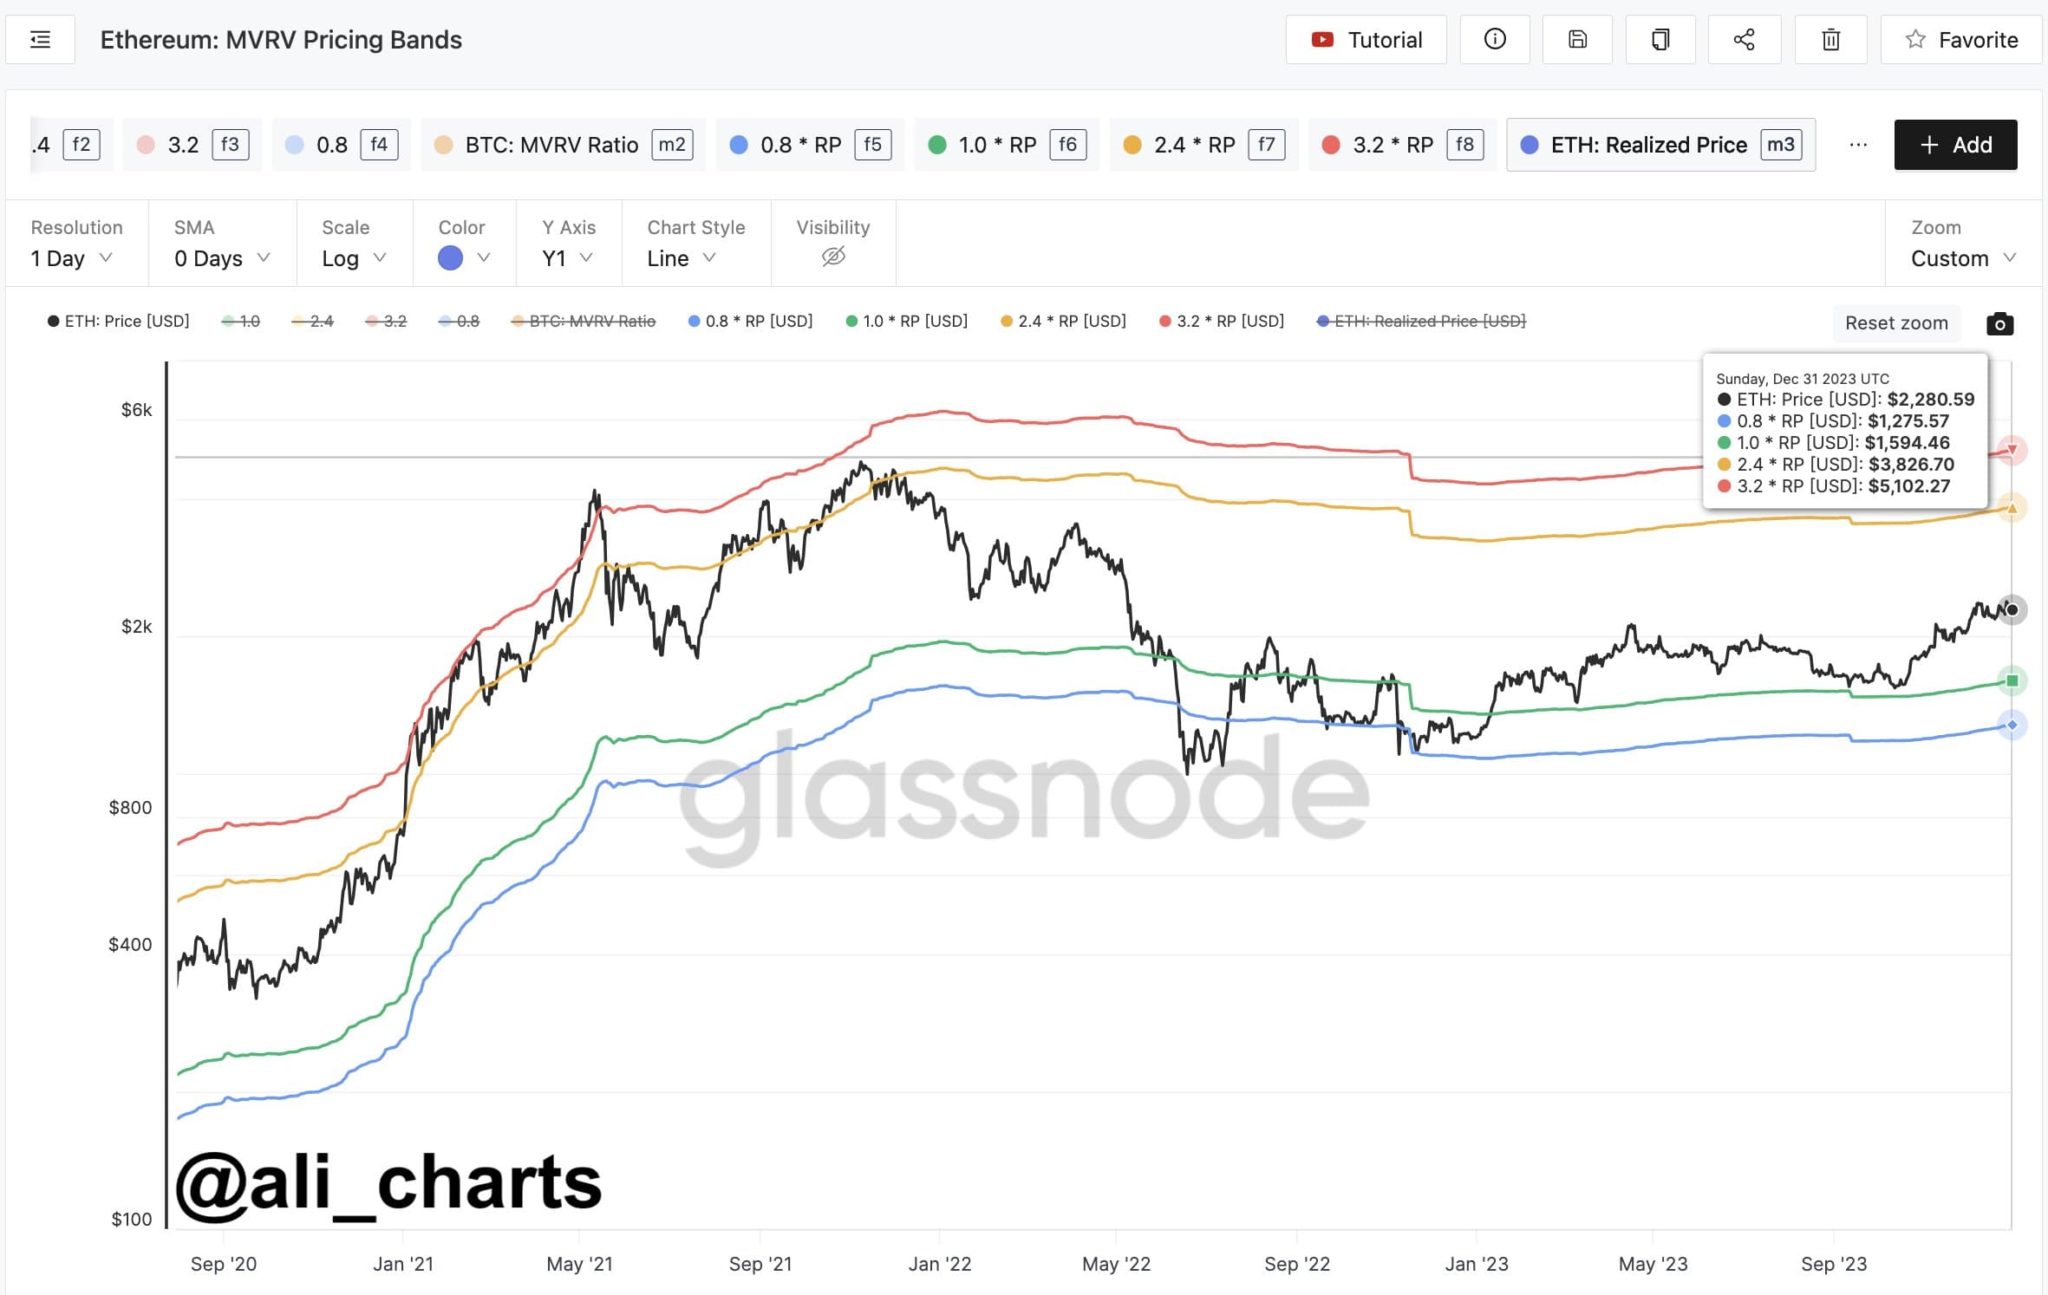Click the Reset zoom button
Image resolution: width=2048 pixels, height=1295 pixels.
pyautogui.click(x=1896, y=323)
